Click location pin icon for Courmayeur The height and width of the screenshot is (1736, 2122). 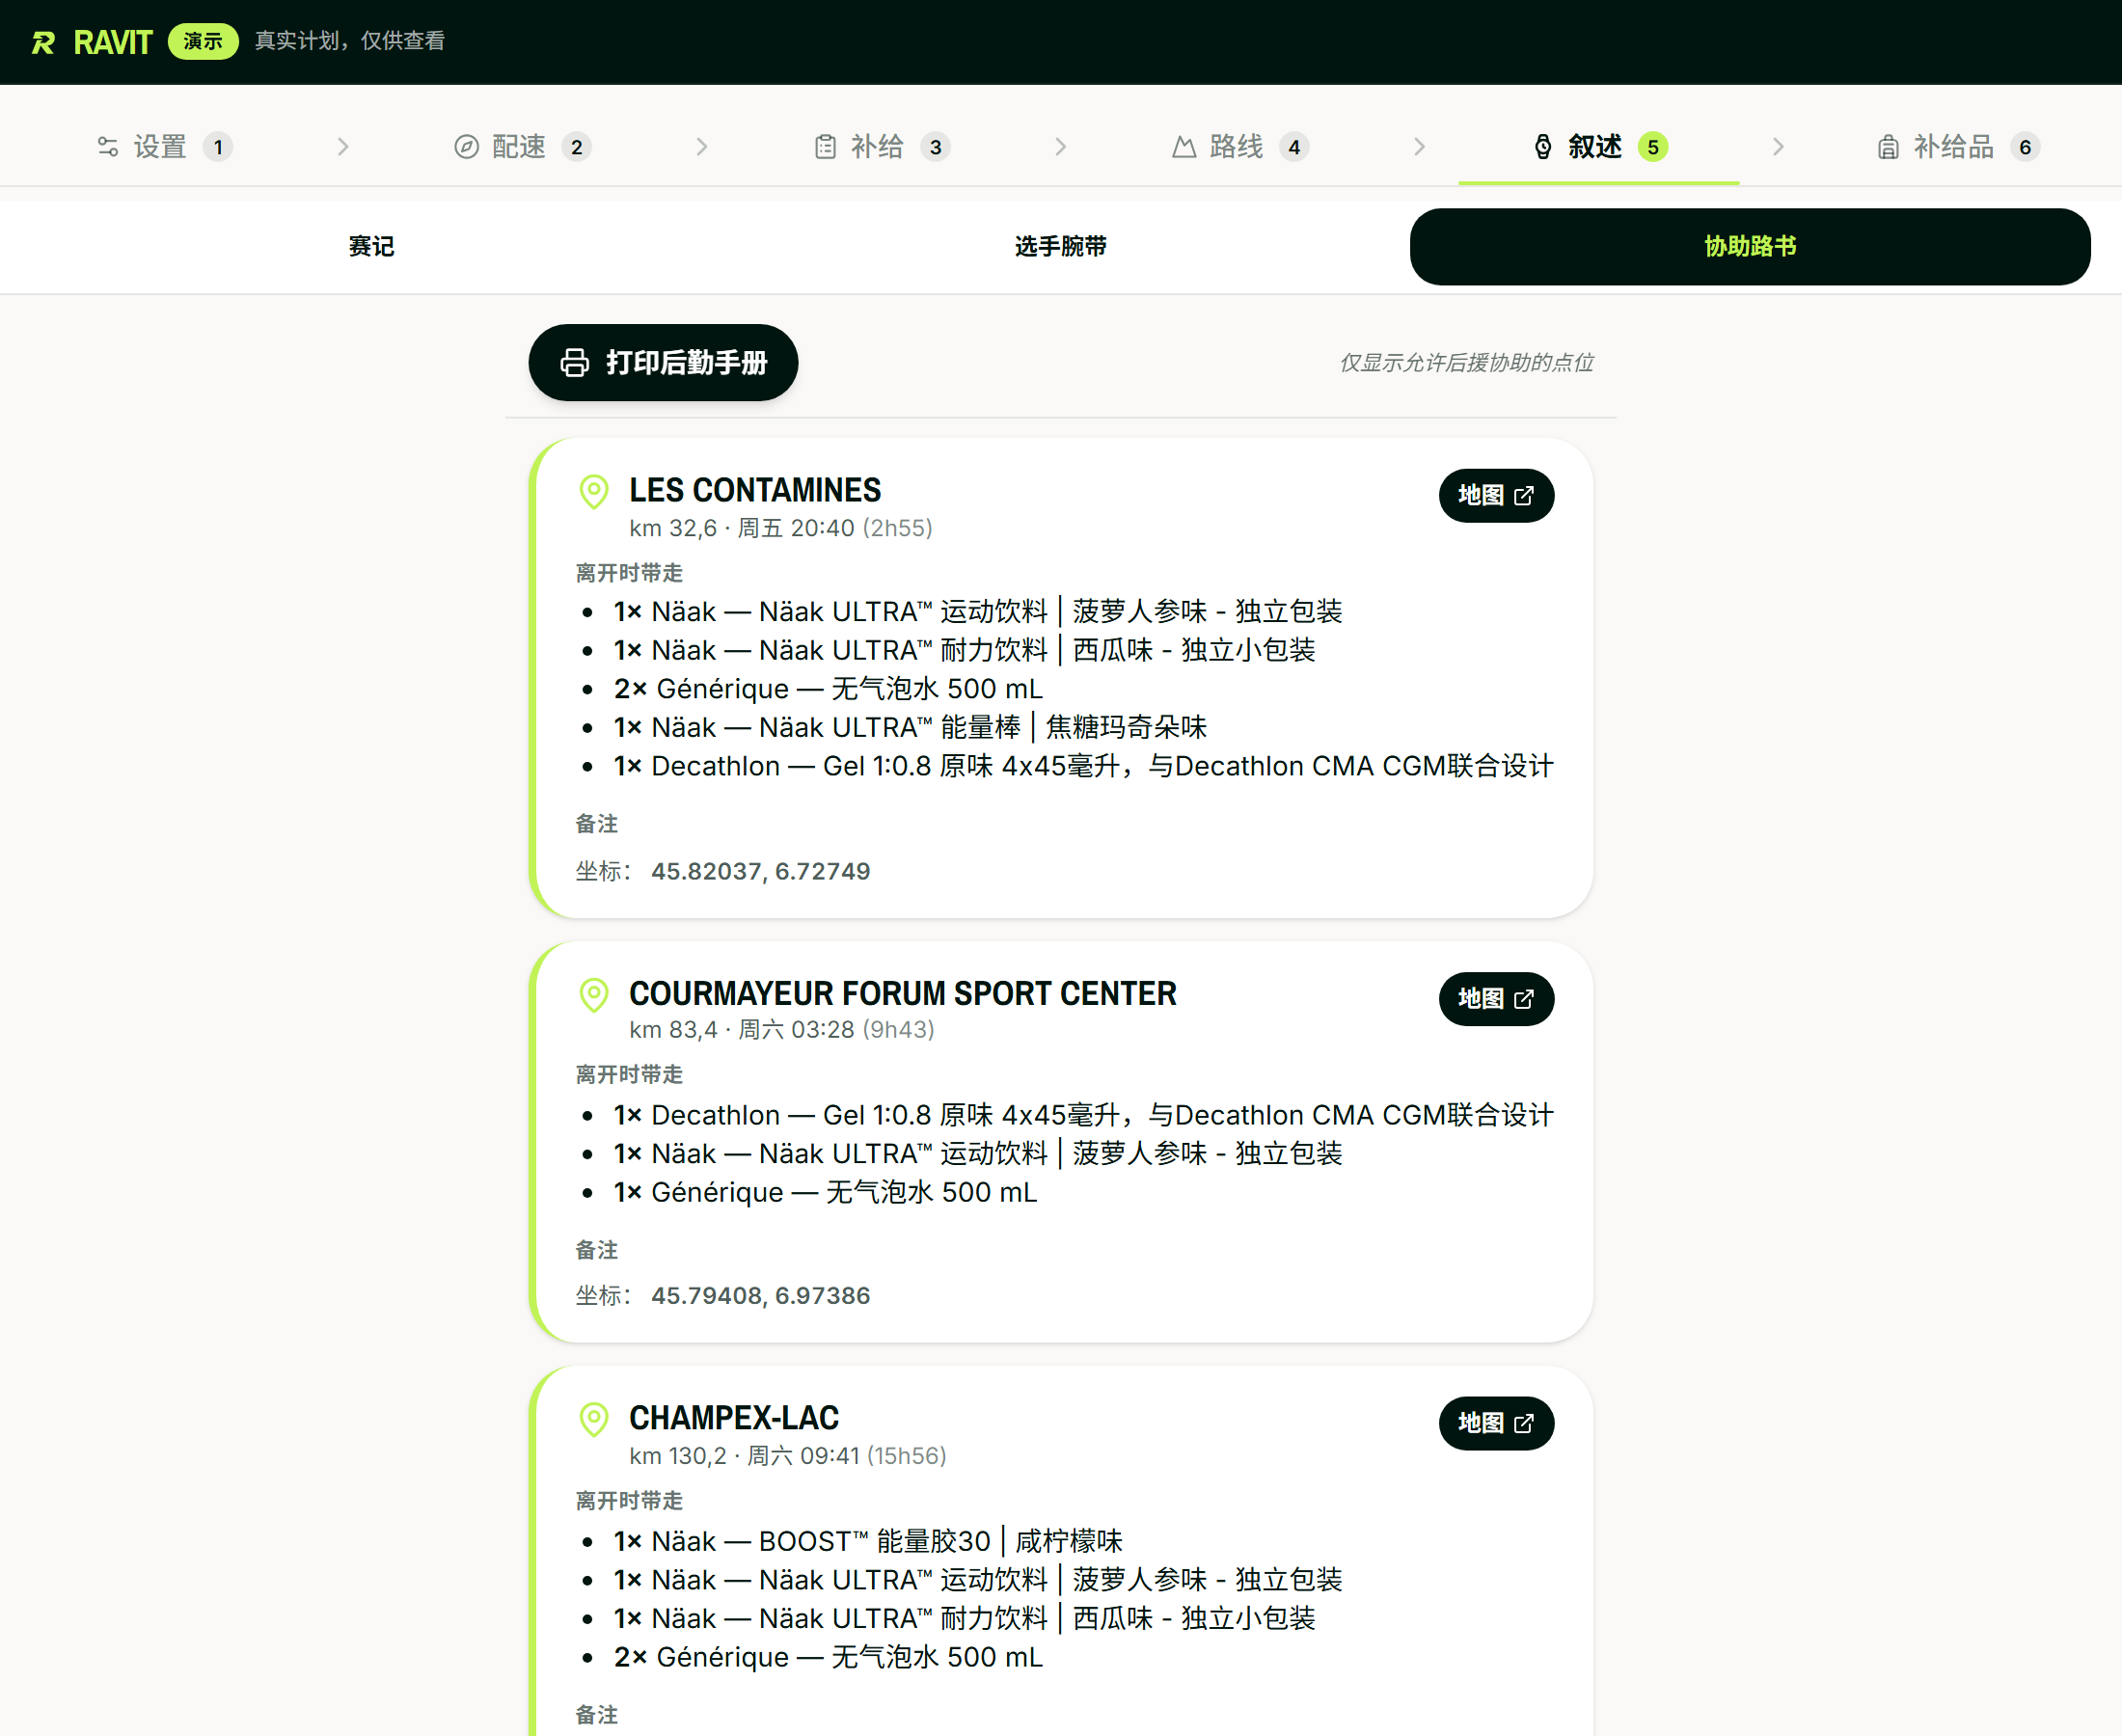594,995
